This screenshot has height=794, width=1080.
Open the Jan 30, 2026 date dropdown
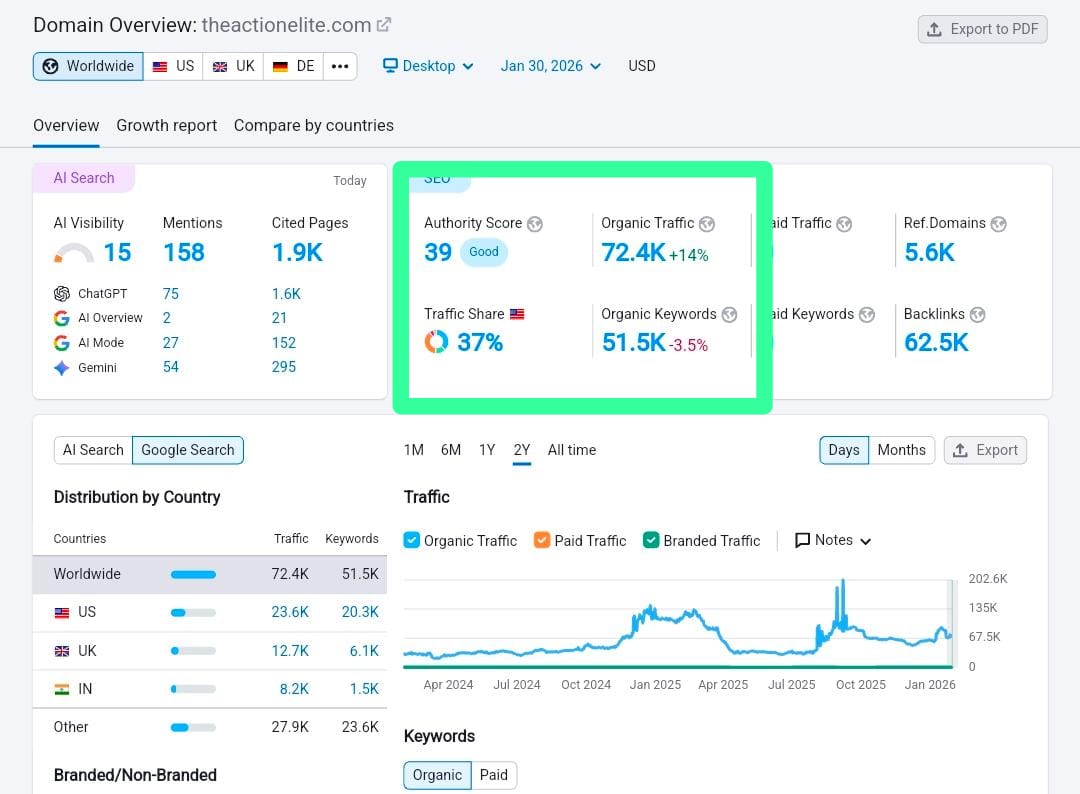tap(550, 66)
